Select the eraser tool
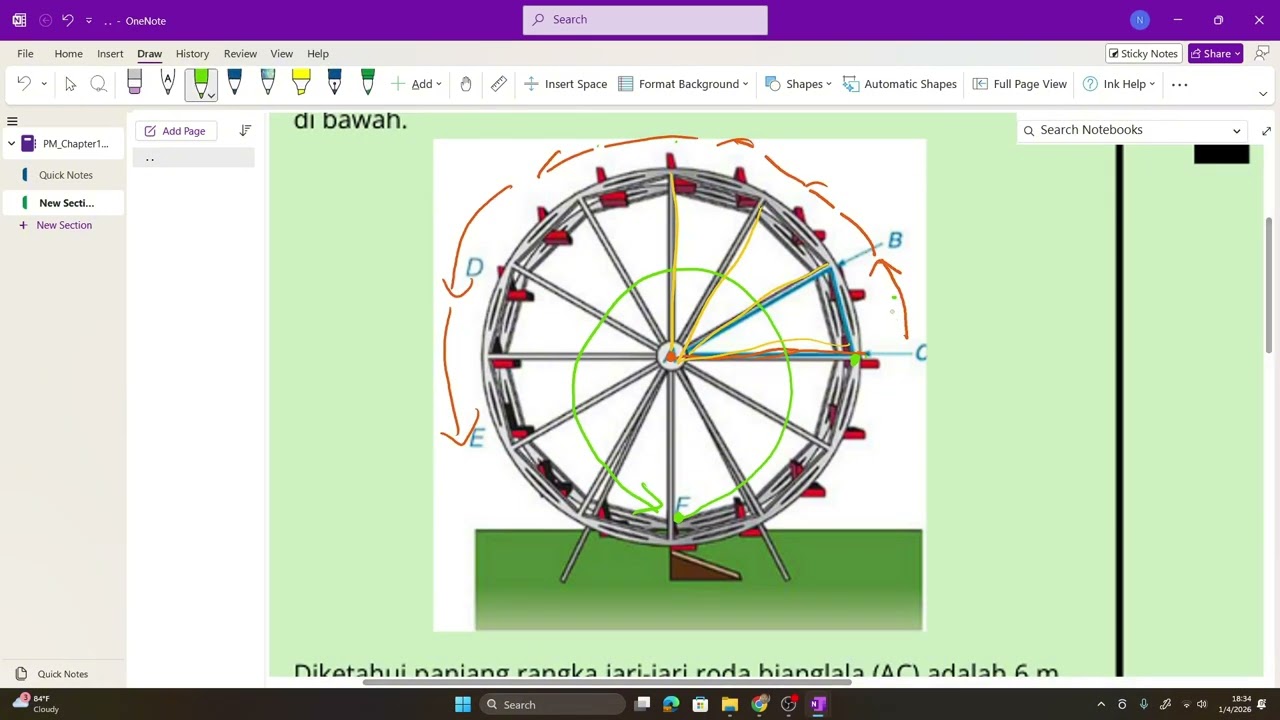This screenshot has height=720, width=1280. pyautogui.click(x=135, y=84)
